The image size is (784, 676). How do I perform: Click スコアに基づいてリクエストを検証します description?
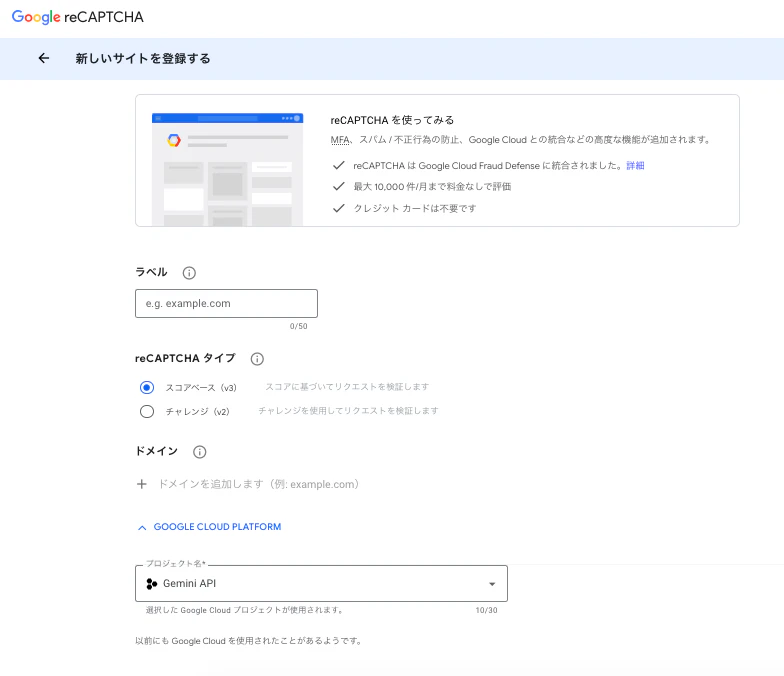click(347, 386)
